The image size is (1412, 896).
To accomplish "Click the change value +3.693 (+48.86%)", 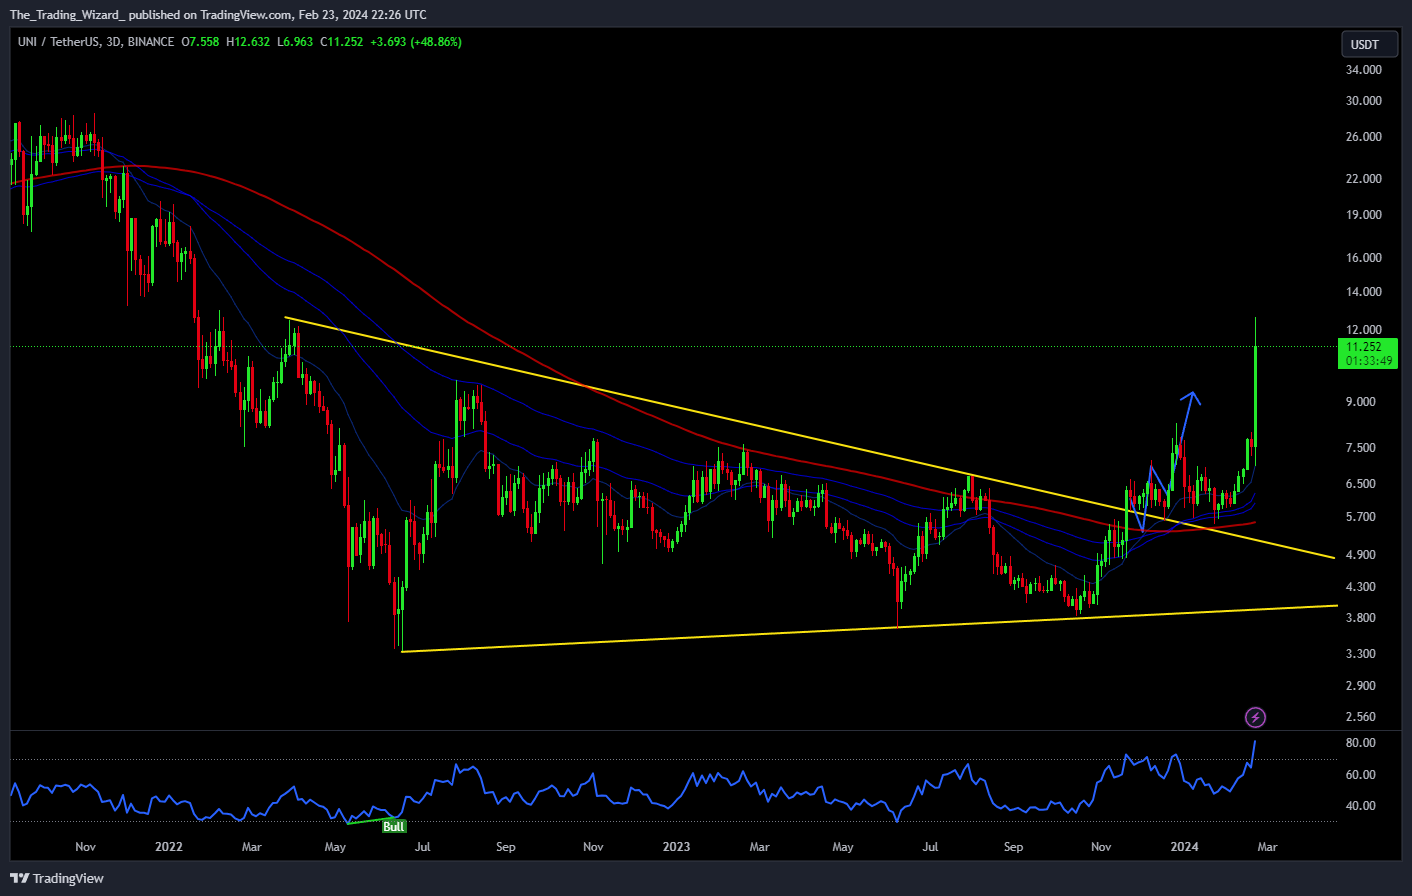I will [416, 42].
